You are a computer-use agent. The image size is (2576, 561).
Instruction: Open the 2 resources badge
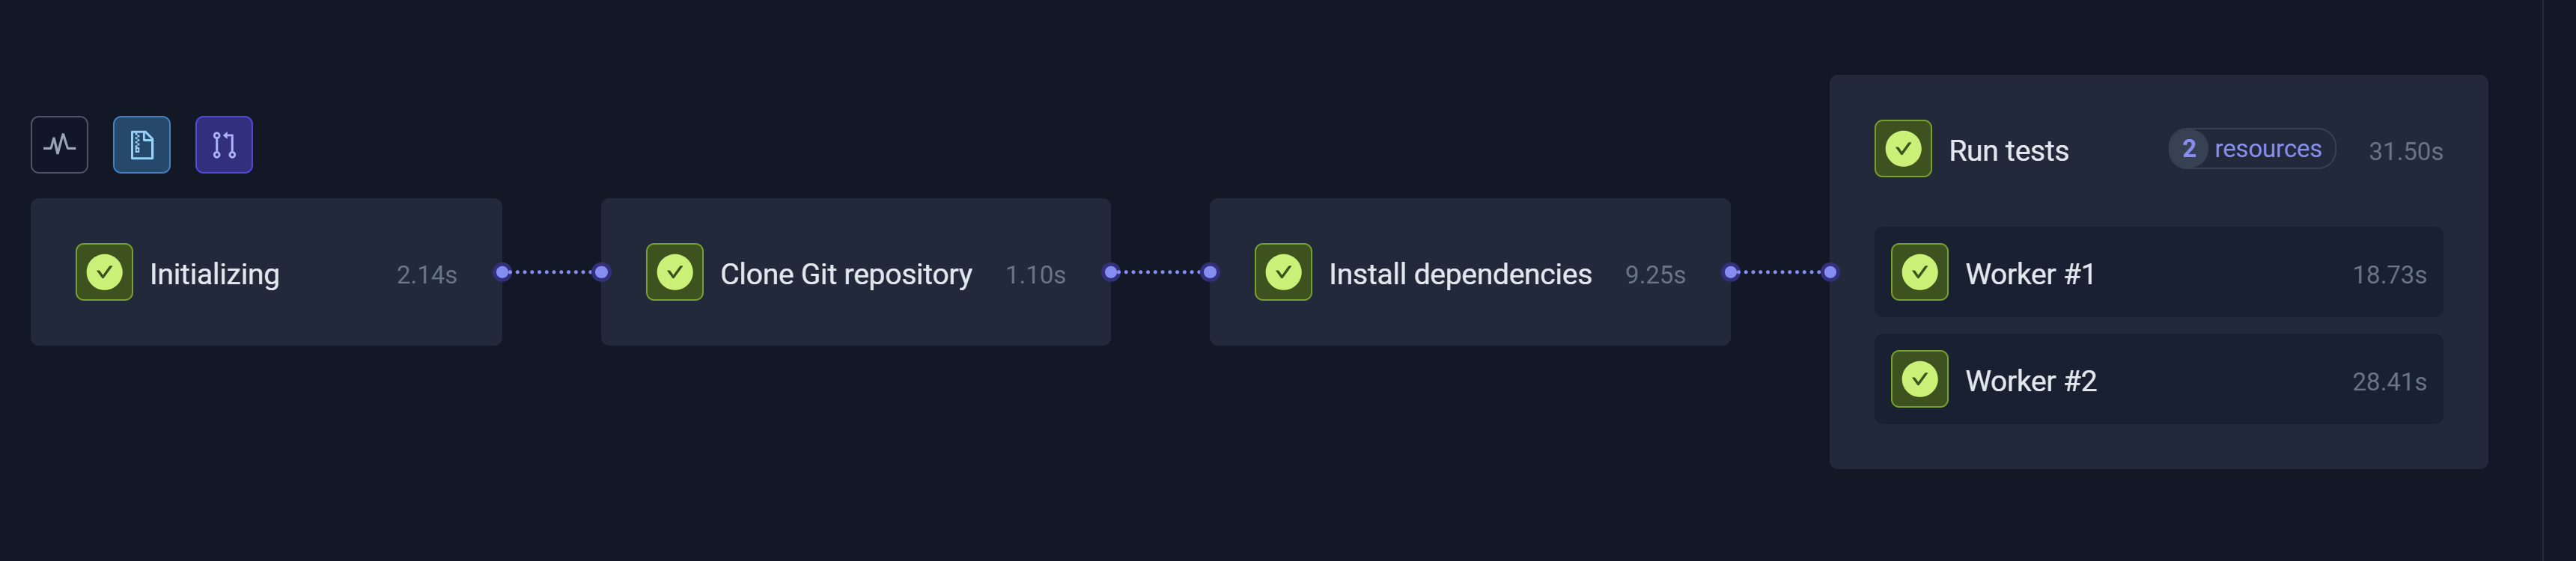tap(2251, 149)
